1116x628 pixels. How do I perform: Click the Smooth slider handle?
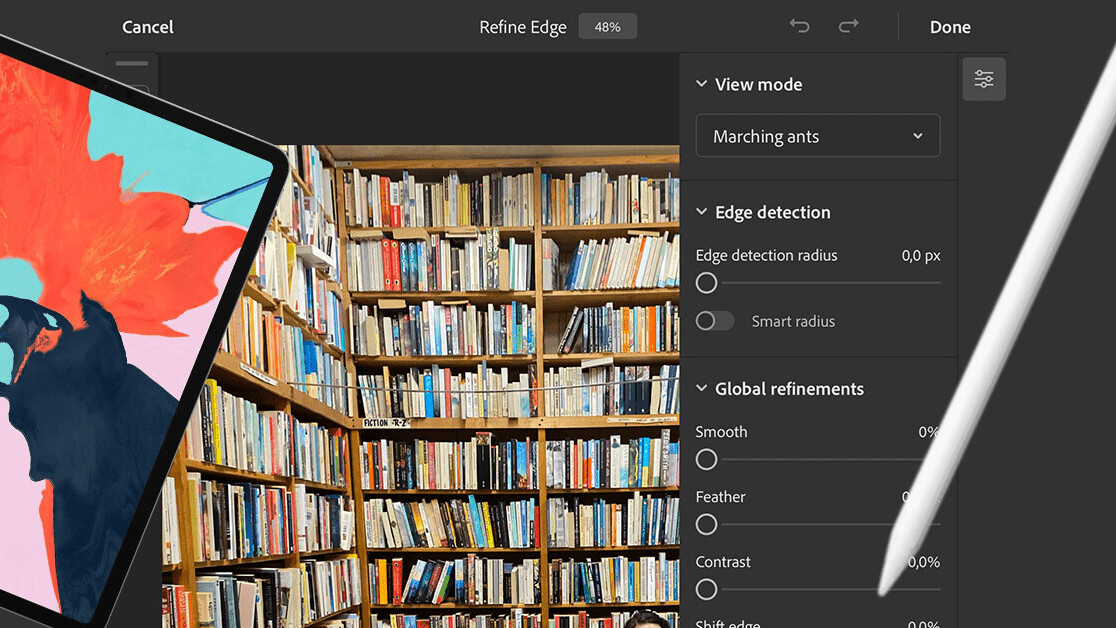707,459
